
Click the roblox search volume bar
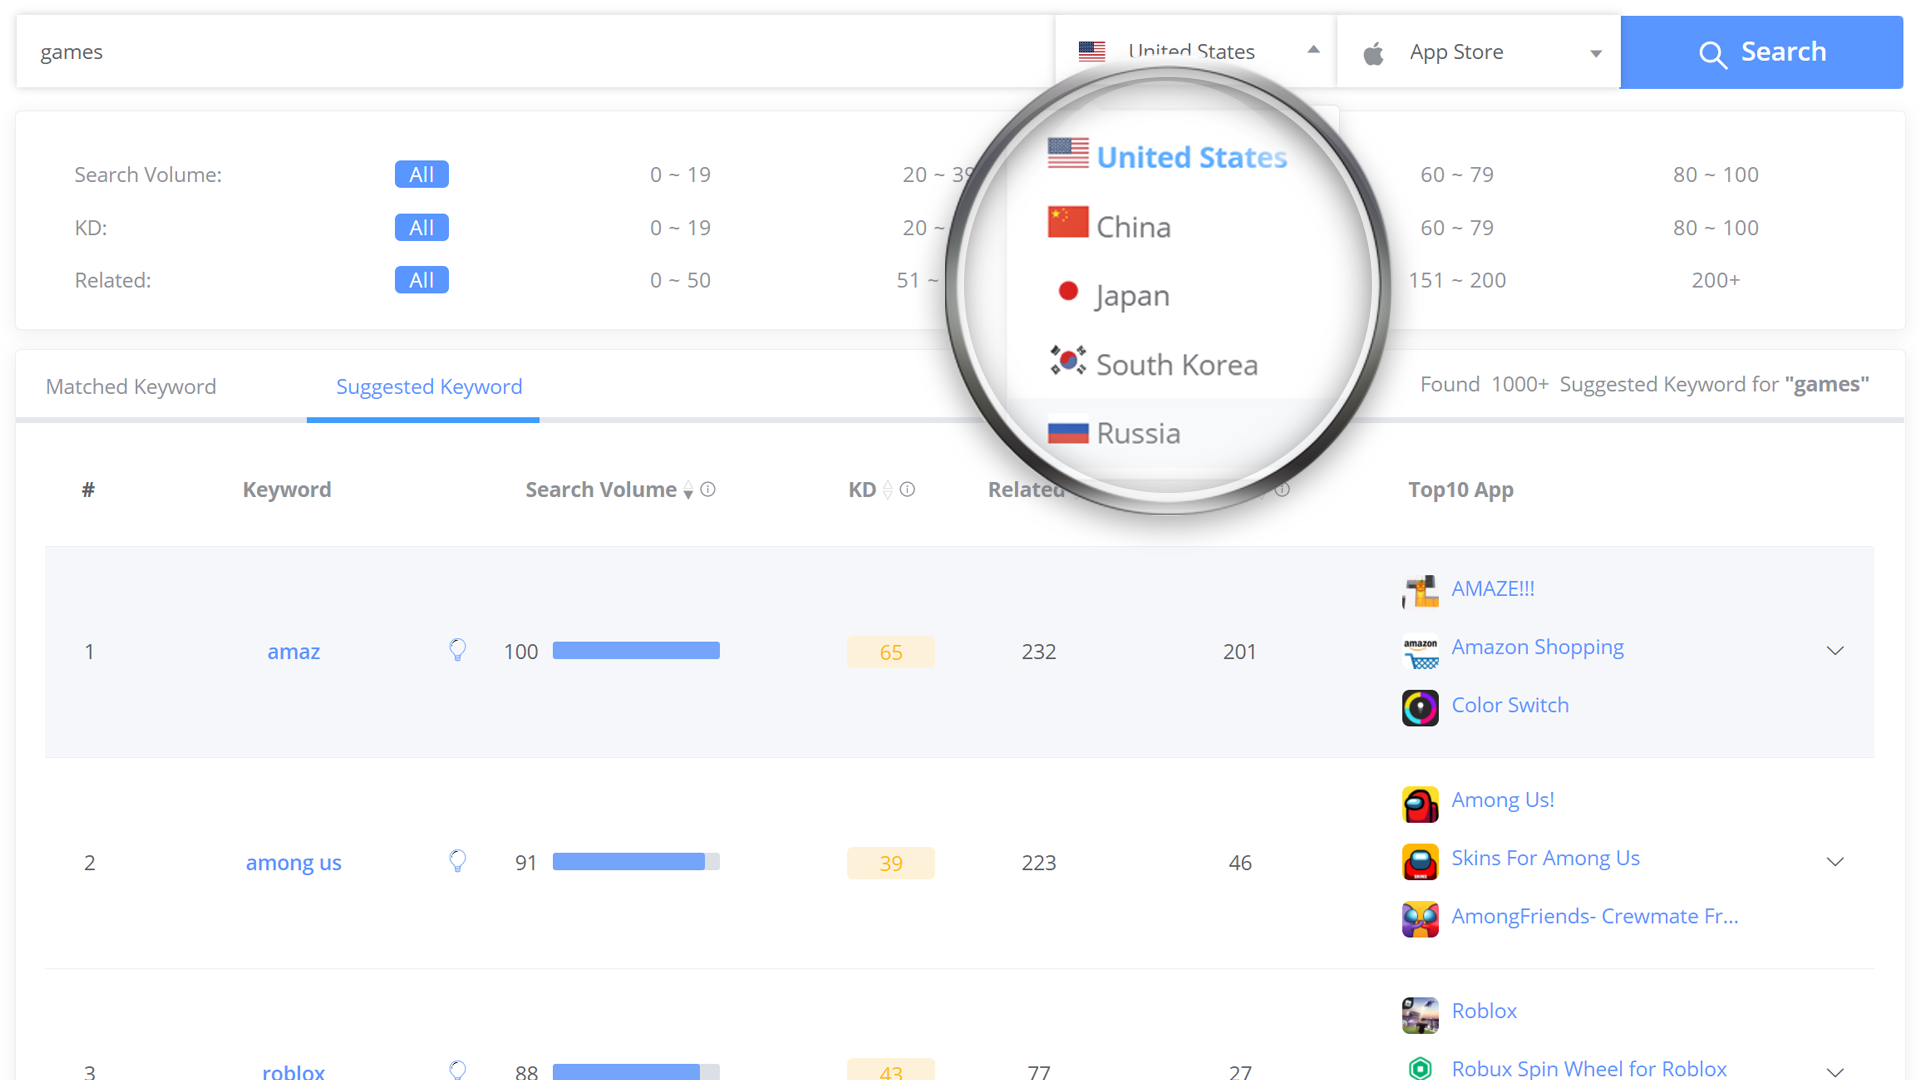click(x=636, y=1071)
